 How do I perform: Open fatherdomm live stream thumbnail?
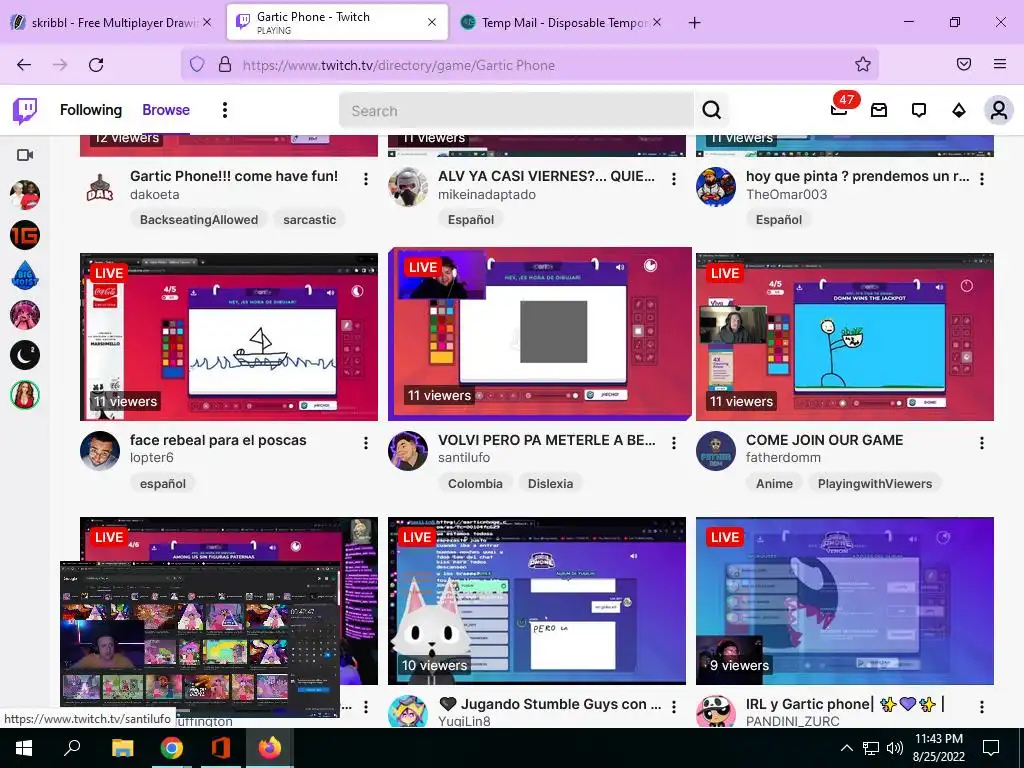845,337
